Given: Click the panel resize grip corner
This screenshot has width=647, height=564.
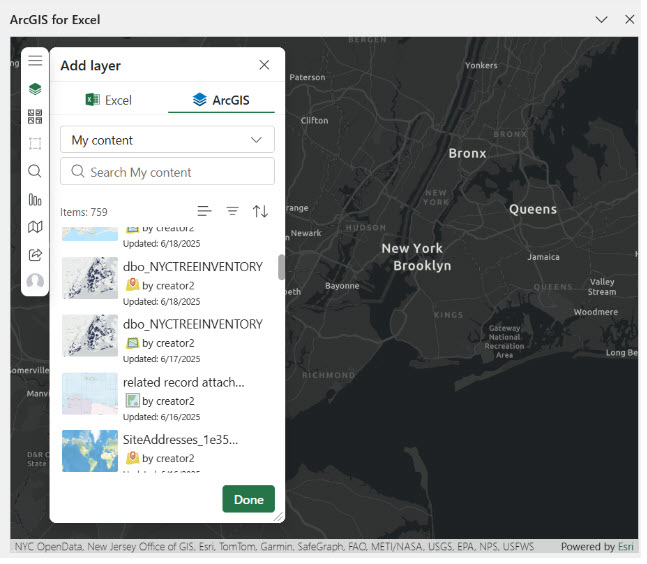Looking at the screenshot, I should [x=279, y=517].
